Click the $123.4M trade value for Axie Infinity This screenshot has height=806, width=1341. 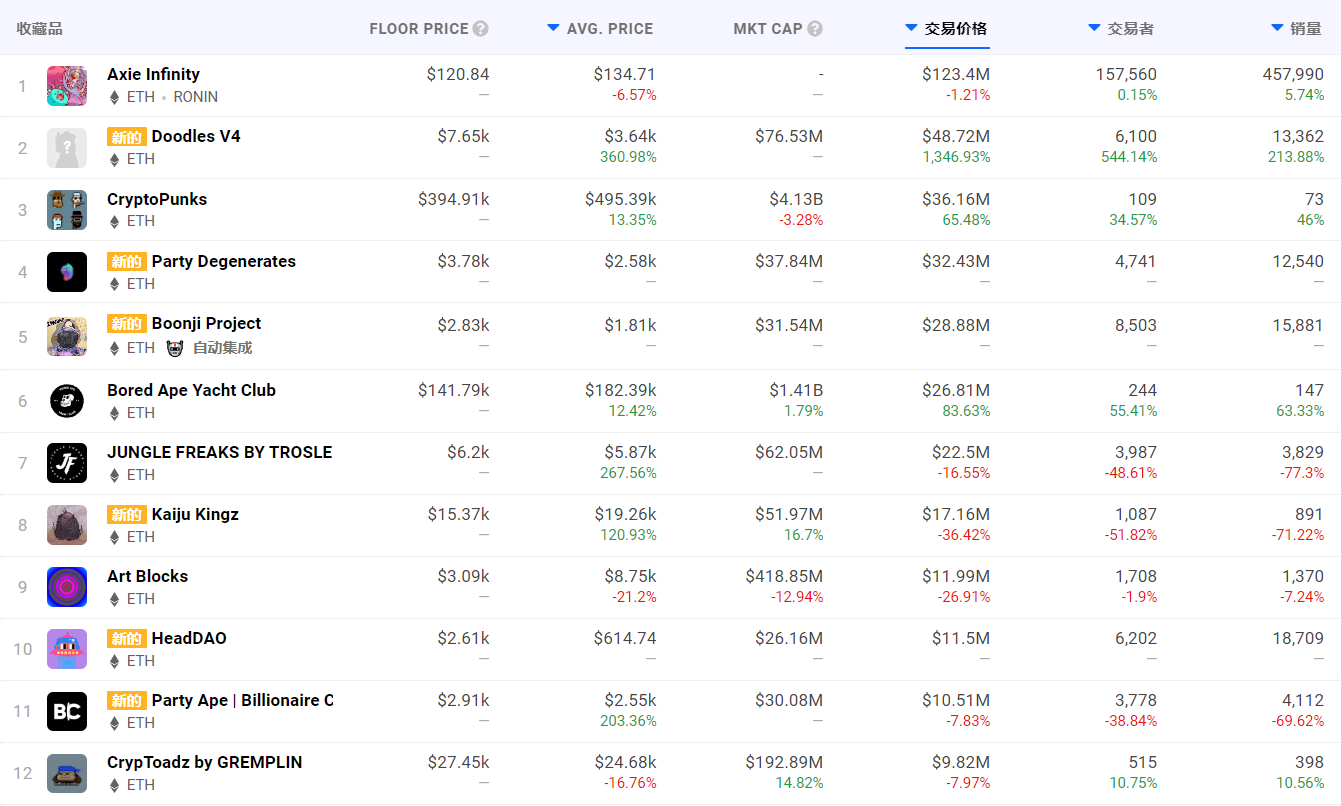956,74
